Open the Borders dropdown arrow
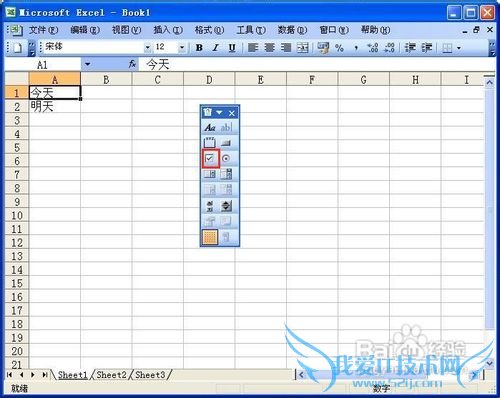This screenshot has width=500, height=398. pyautogui.click(x=459, y=48)
